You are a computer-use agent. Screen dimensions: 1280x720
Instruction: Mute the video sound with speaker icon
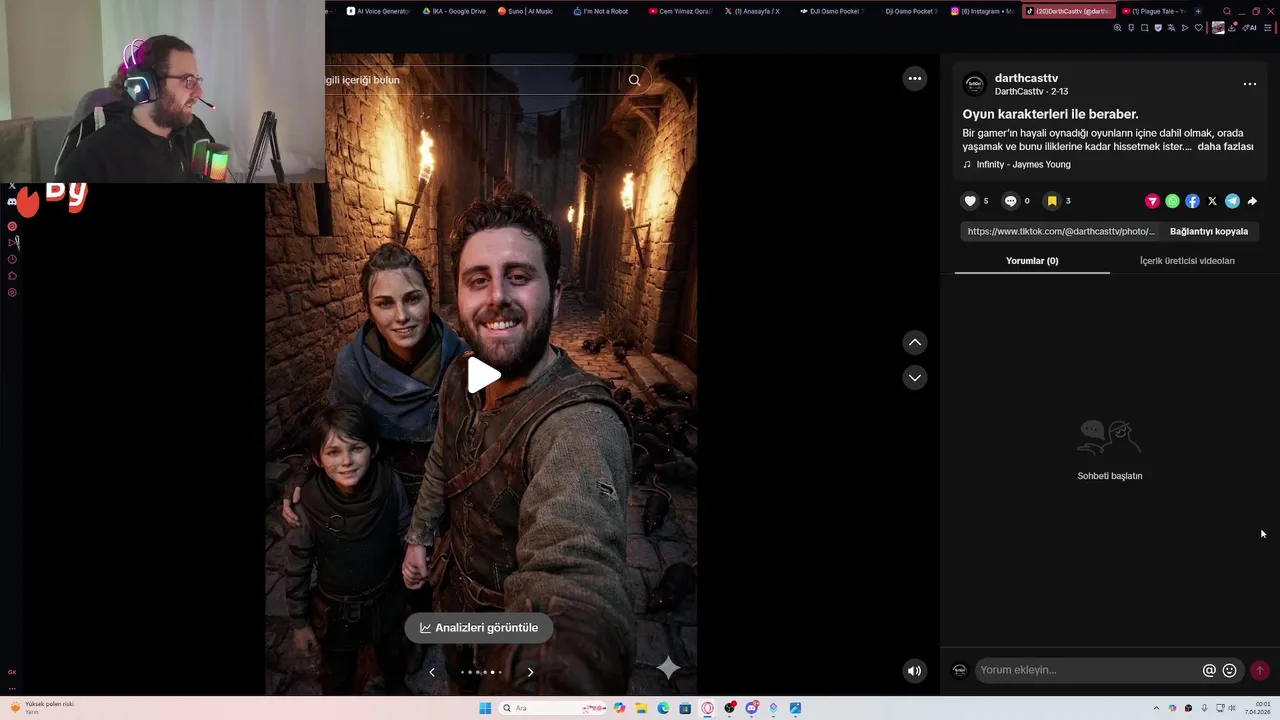coord(914,671)
